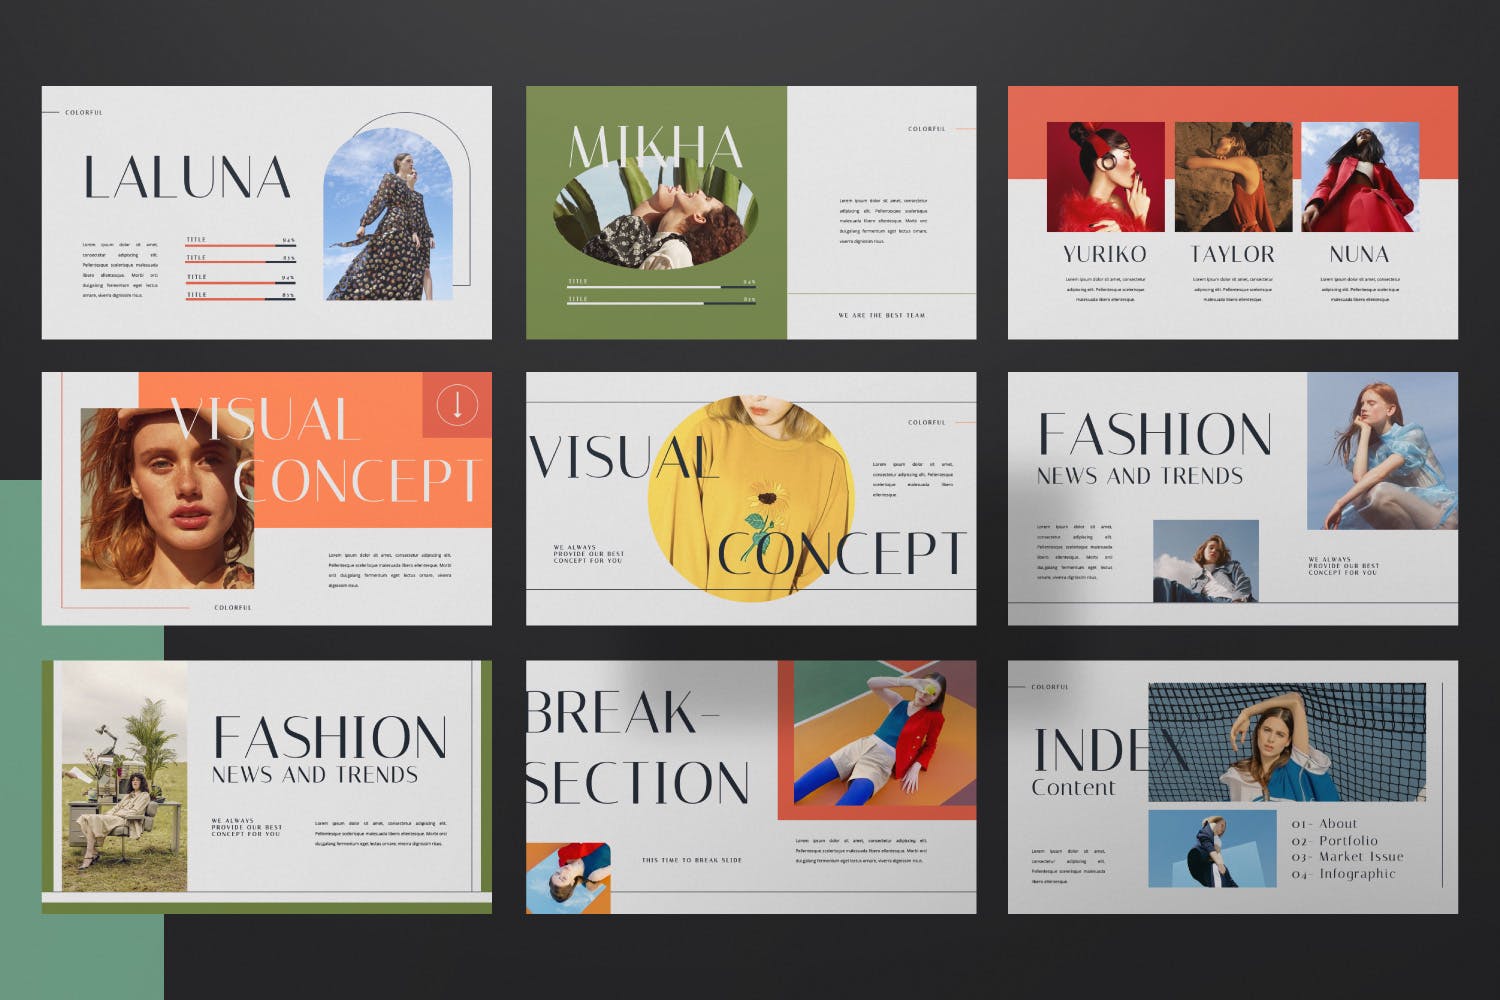This screenshot has height=1000, width=1500.
Task: Click the YURIKO team member photo
Action: pos(1105,177)
